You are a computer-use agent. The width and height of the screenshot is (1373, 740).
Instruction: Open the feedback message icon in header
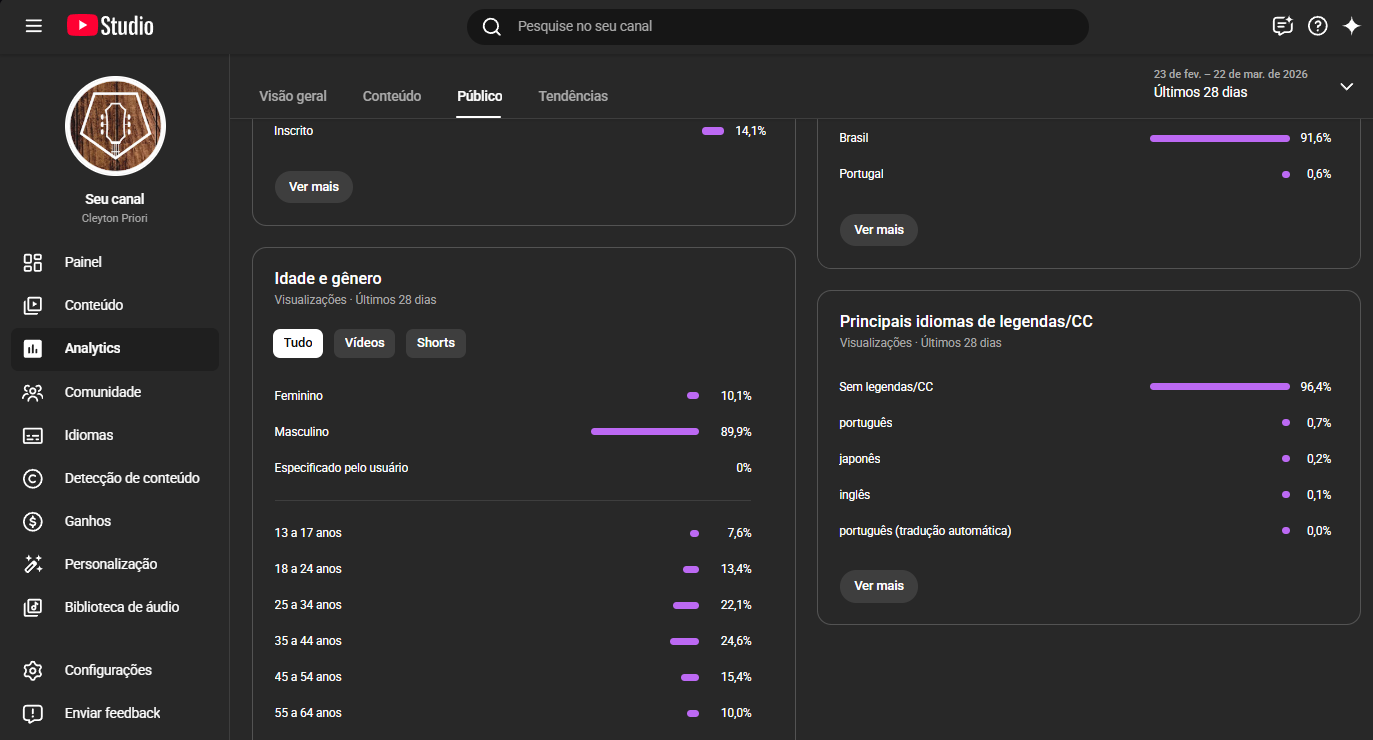[1282, 26]
